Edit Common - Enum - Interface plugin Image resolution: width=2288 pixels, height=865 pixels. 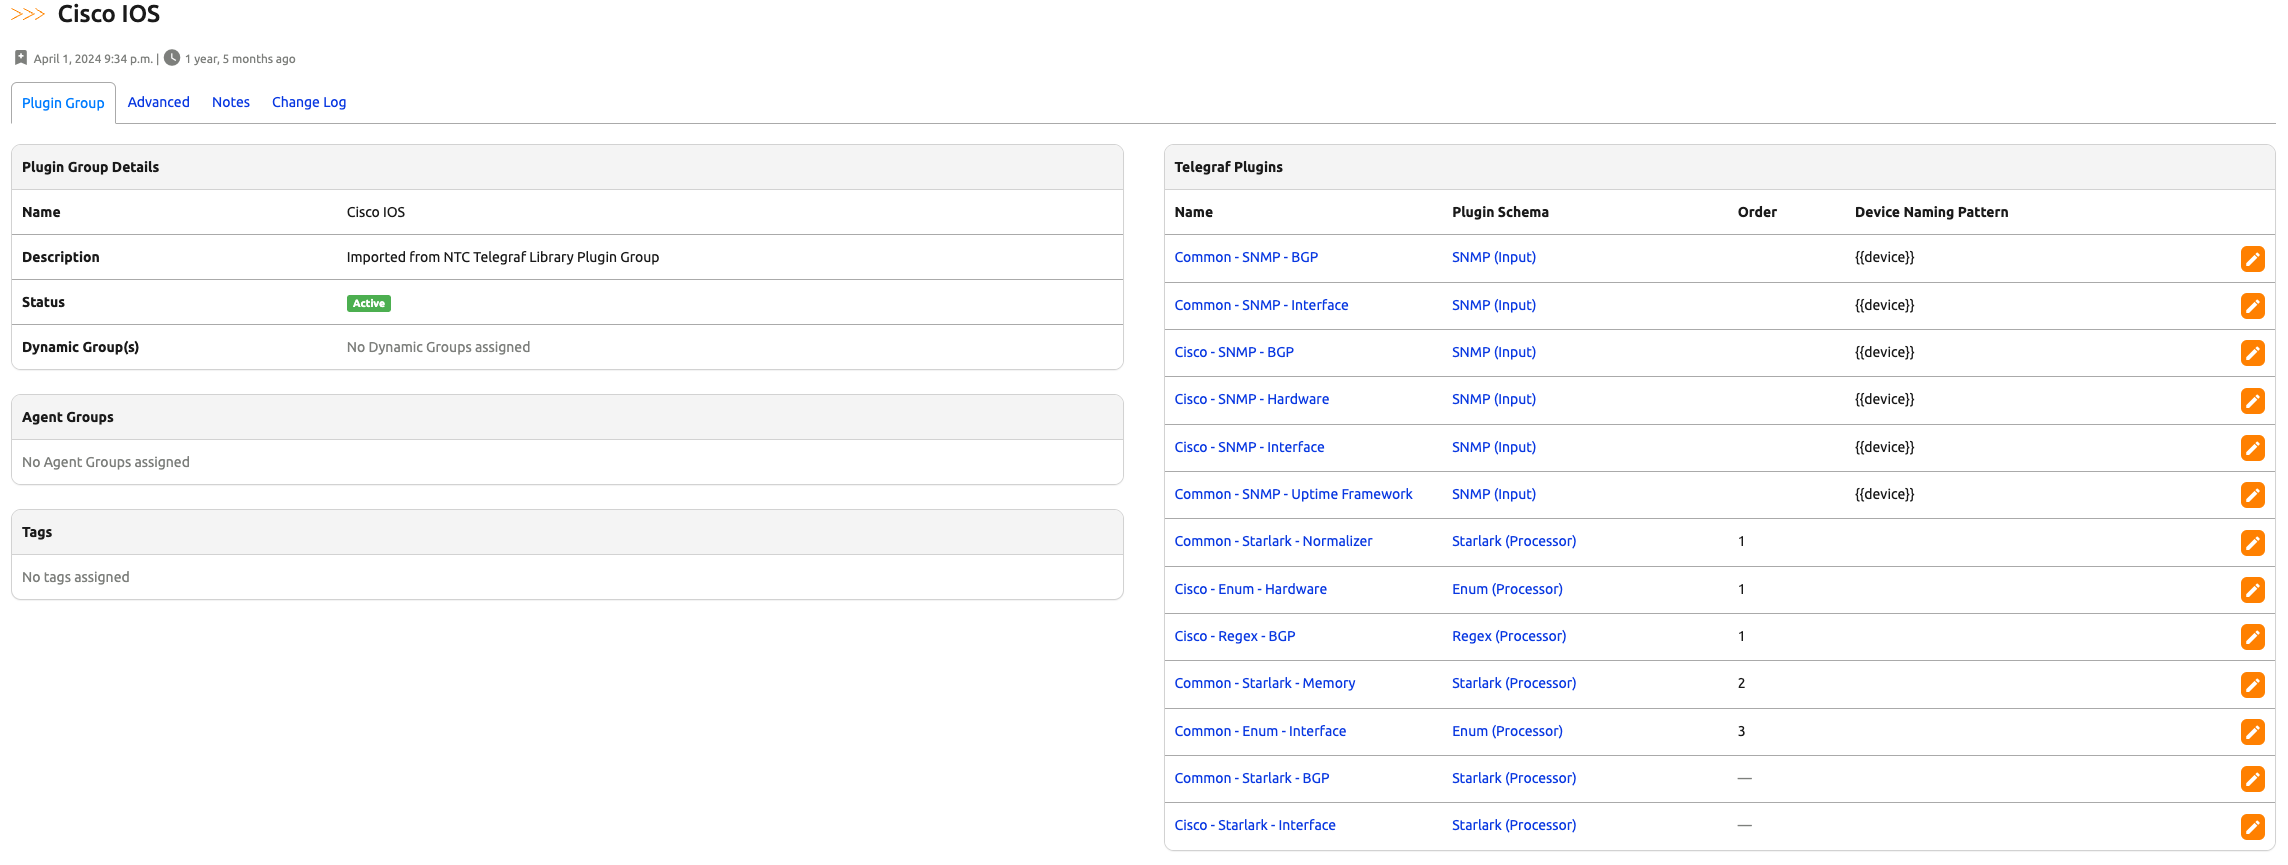click(2252, 732)
